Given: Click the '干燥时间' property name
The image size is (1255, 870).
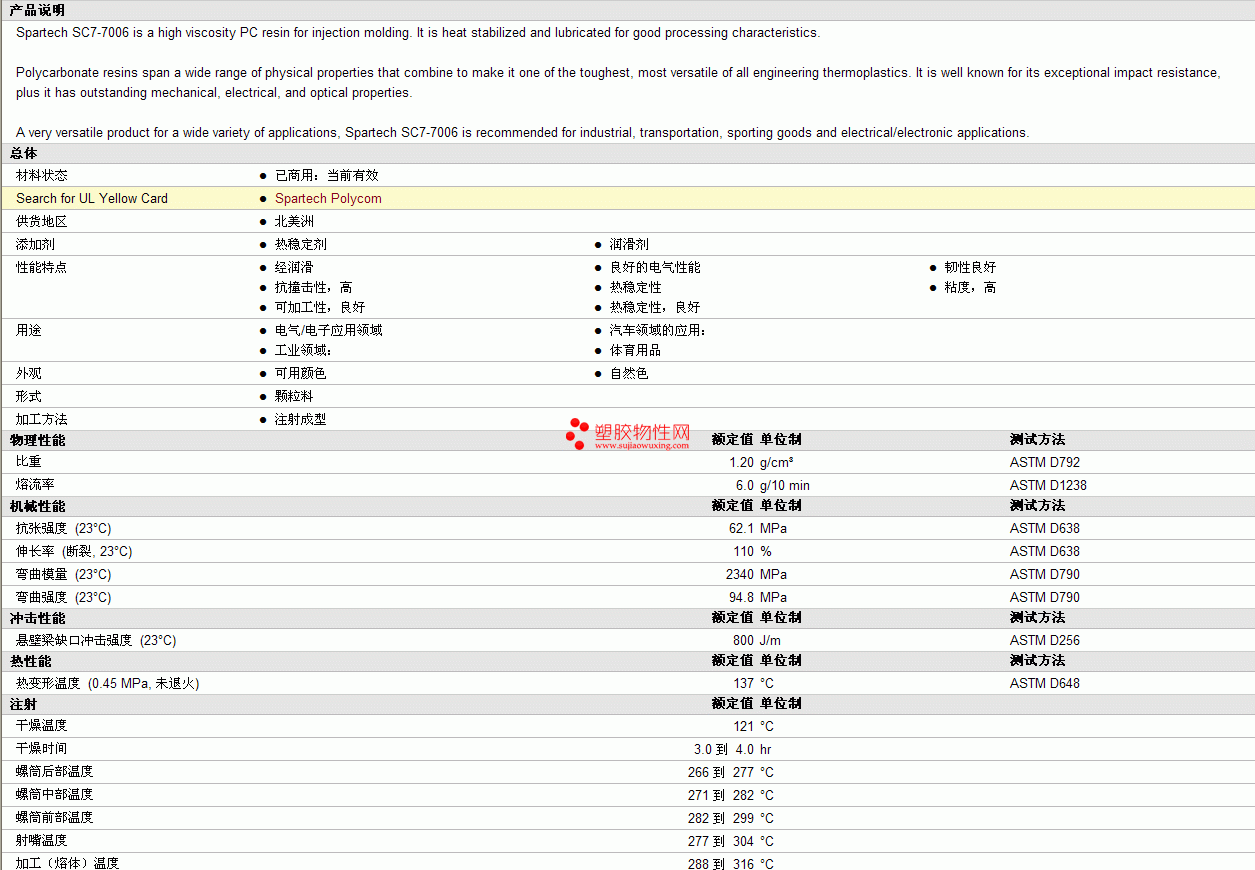Looking at the screenshot, I should point(42,748).
